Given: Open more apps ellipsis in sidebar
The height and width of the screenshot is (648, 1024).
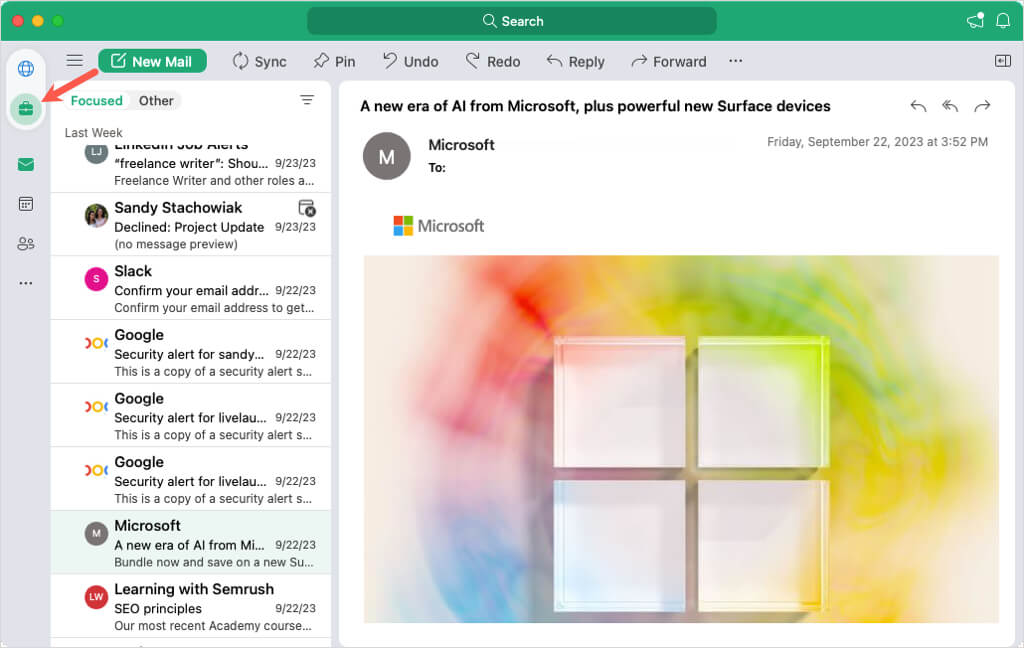Looking at the screenshot, I should coord(26,283).
